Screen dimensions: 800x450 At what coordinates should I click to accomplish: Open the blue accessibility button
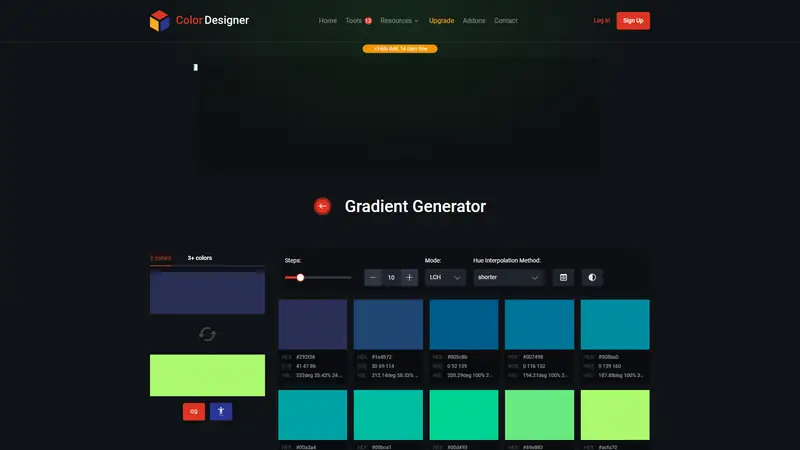coord(221,411)
